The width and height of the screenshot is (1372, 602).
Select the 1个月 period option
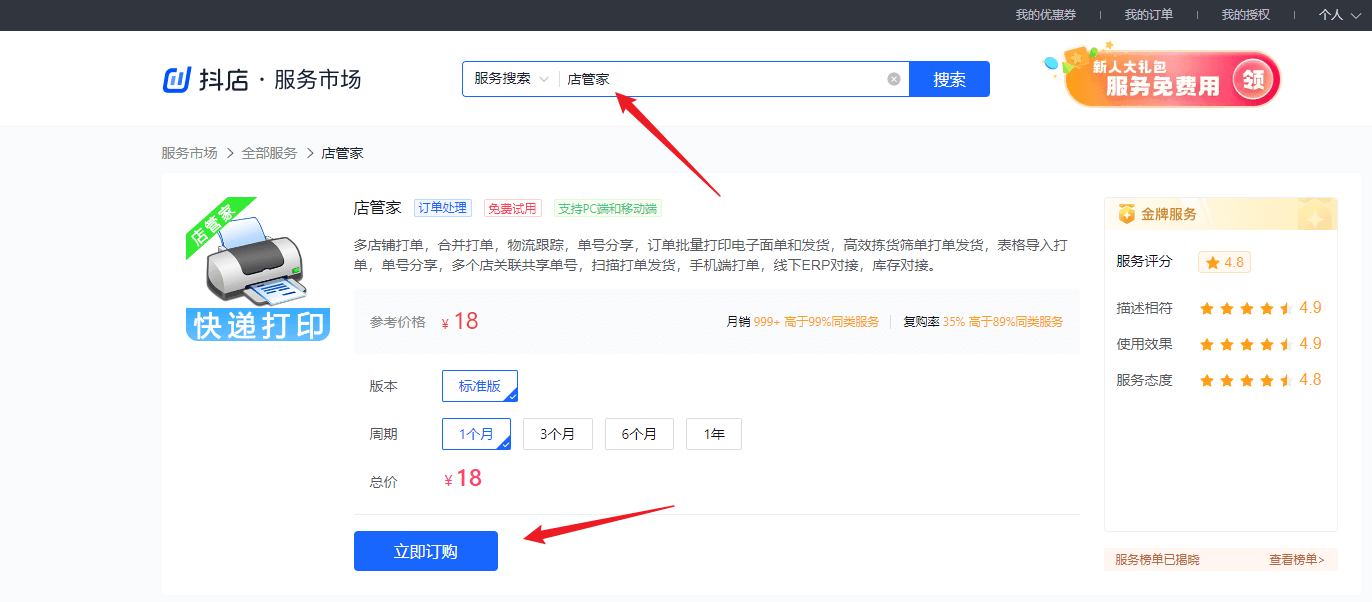click(476, 434)
